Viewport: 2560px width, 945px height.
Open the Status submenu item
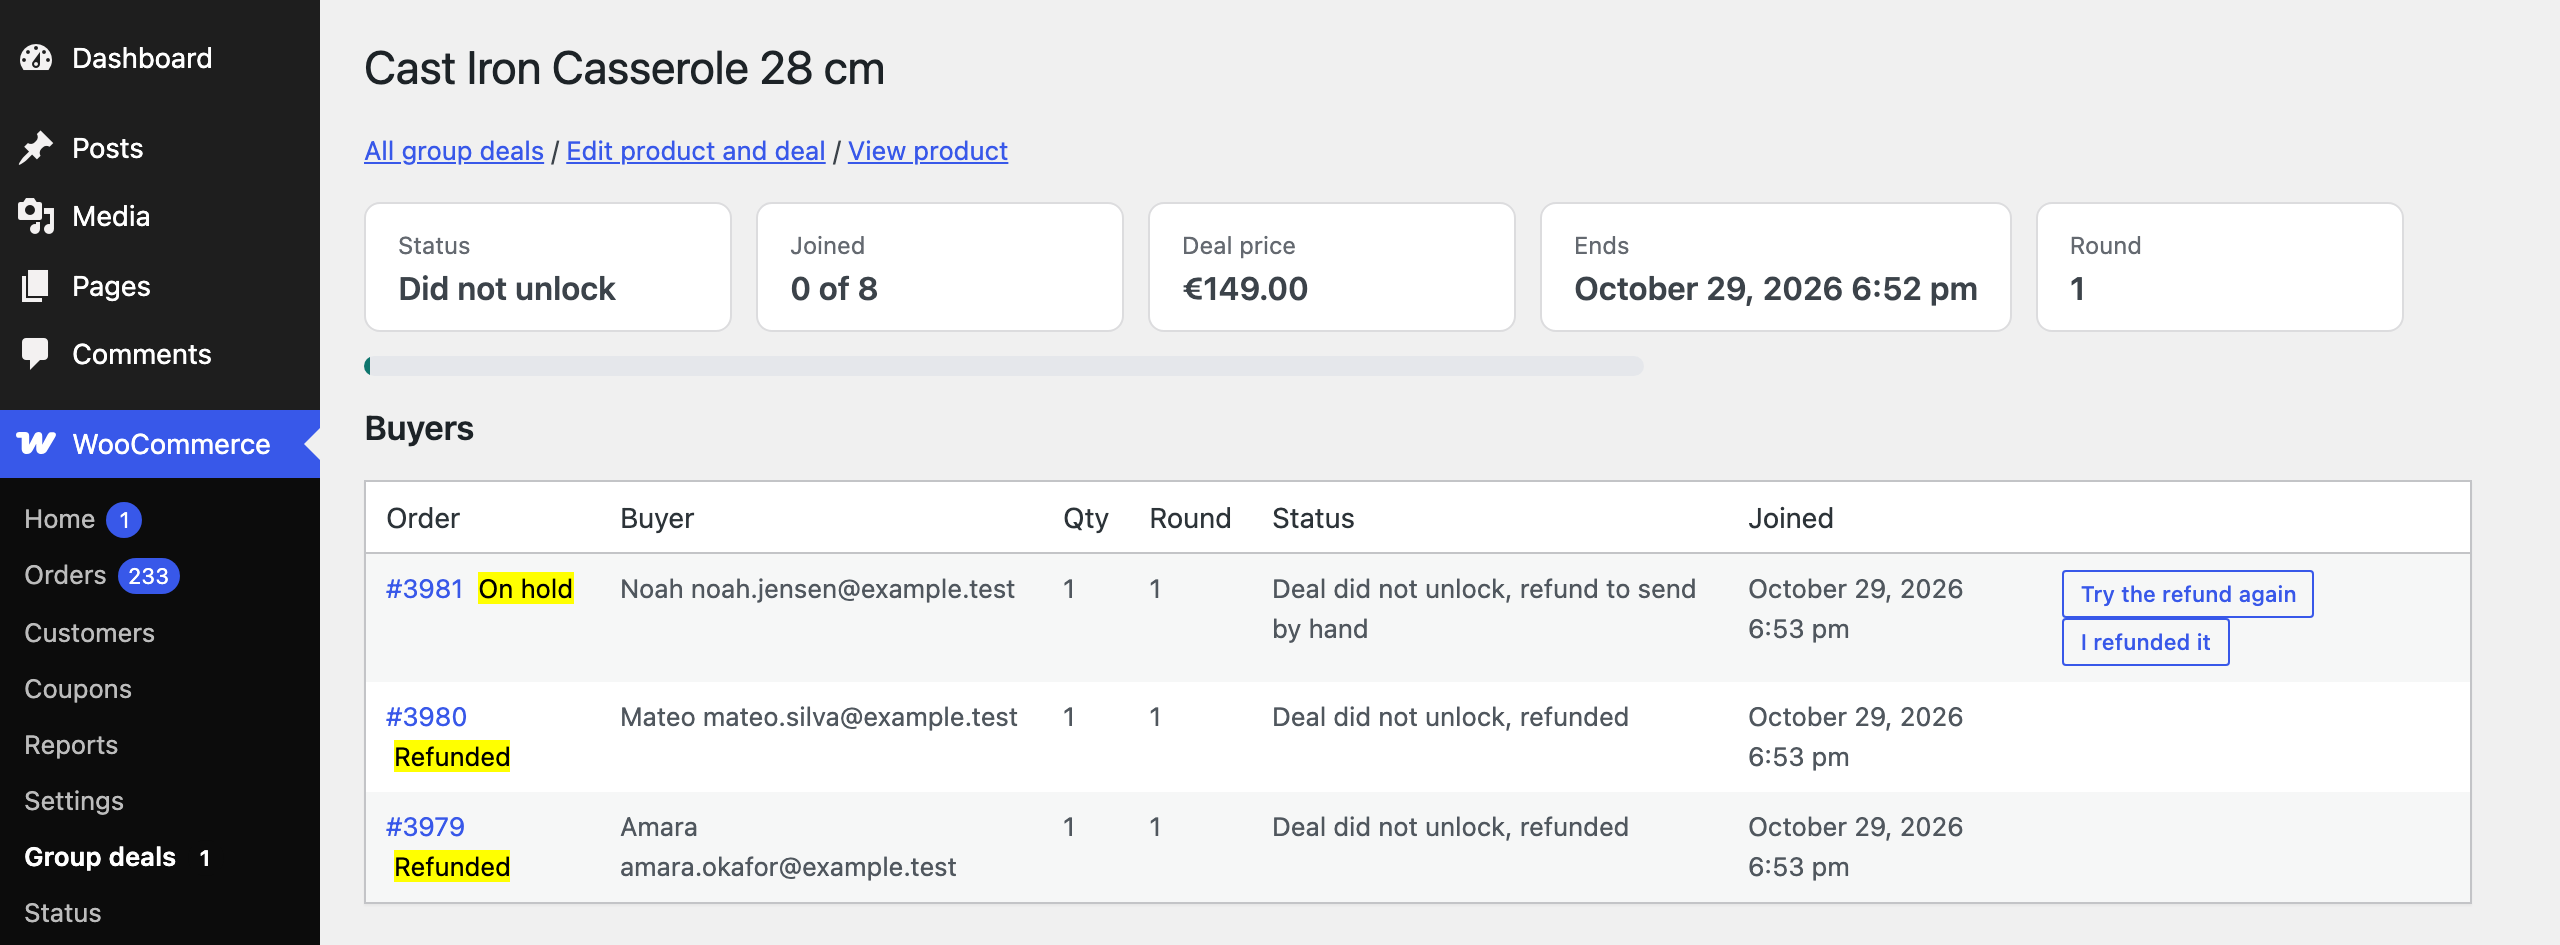click(63, 913)
